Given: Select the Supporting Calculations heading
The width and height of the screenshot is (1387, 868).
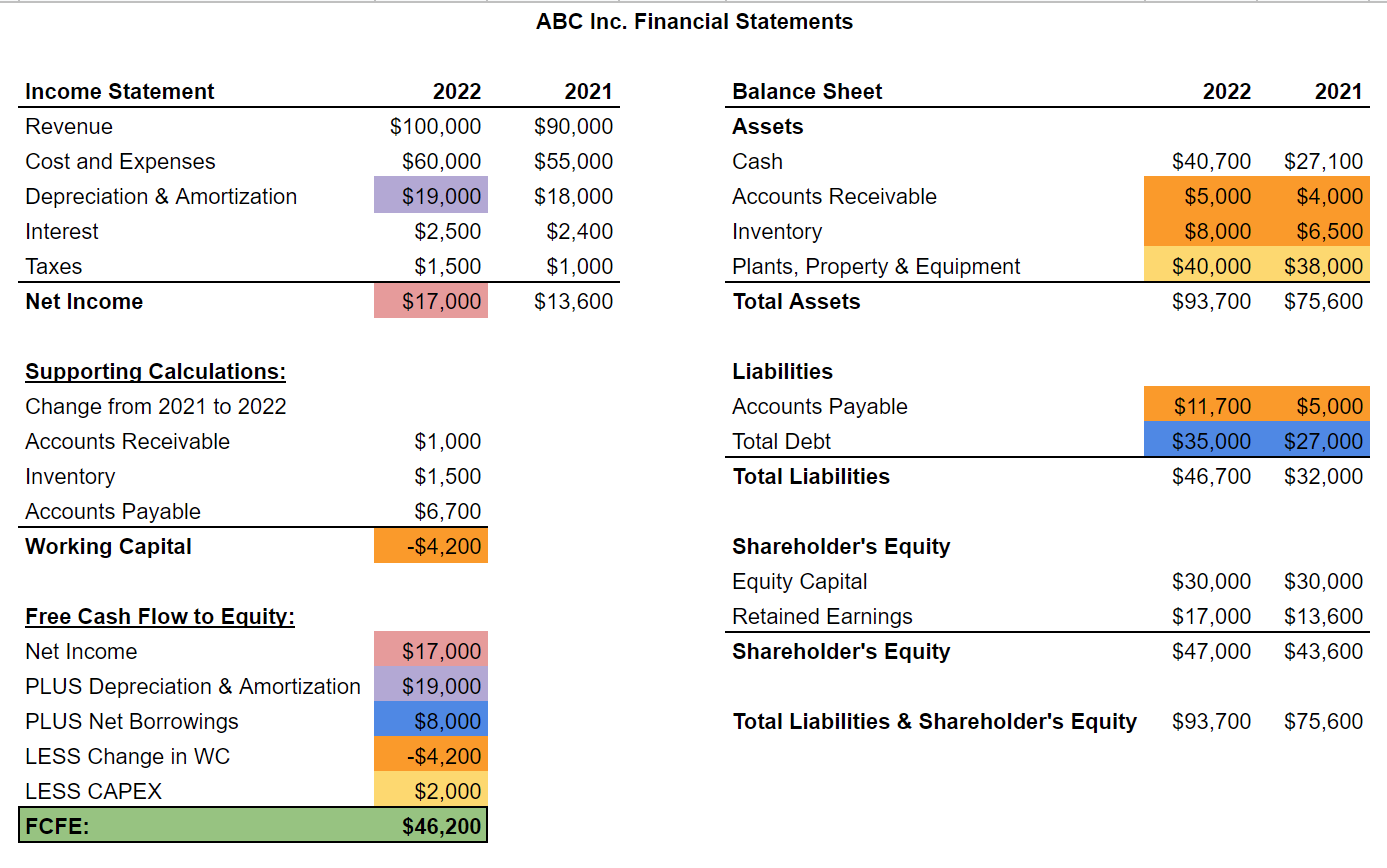Looking at the screenshot, I should pos(155,372).
